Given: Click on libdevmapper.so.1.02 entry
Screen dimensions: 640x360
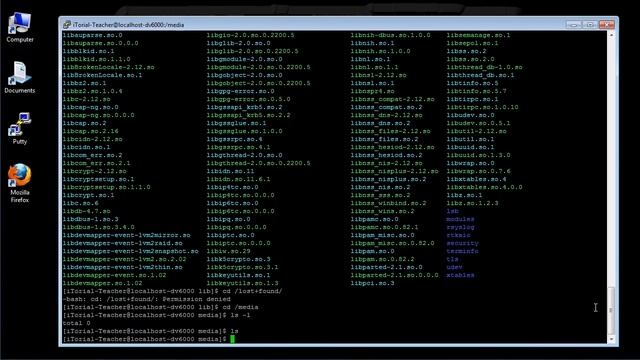Looking at the screenshot, I should (x=102, y=283).
